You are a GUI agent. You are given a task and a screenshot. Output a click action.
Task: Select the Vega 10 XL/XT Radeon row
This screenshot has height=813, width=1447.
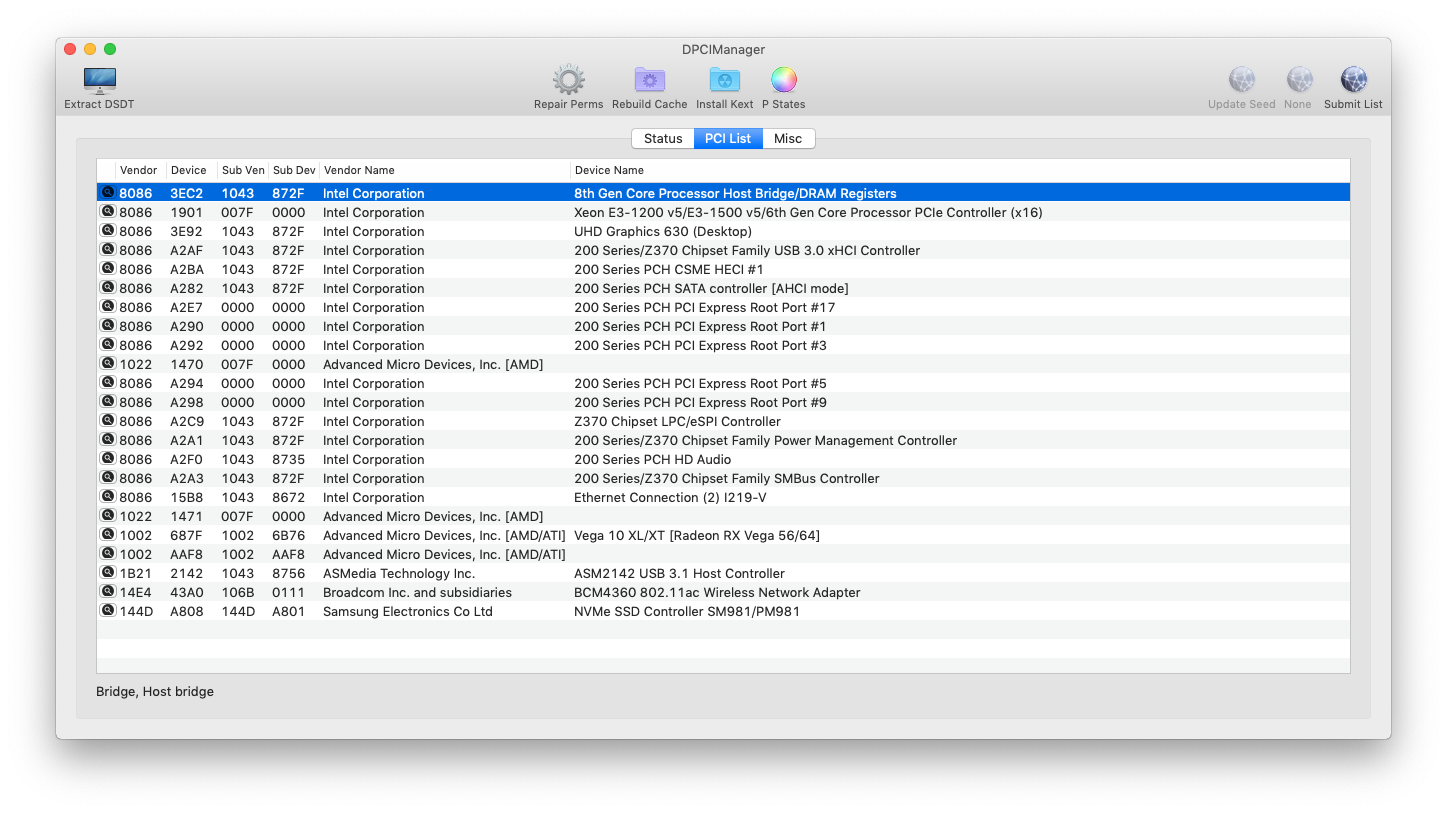pos(696,536)
